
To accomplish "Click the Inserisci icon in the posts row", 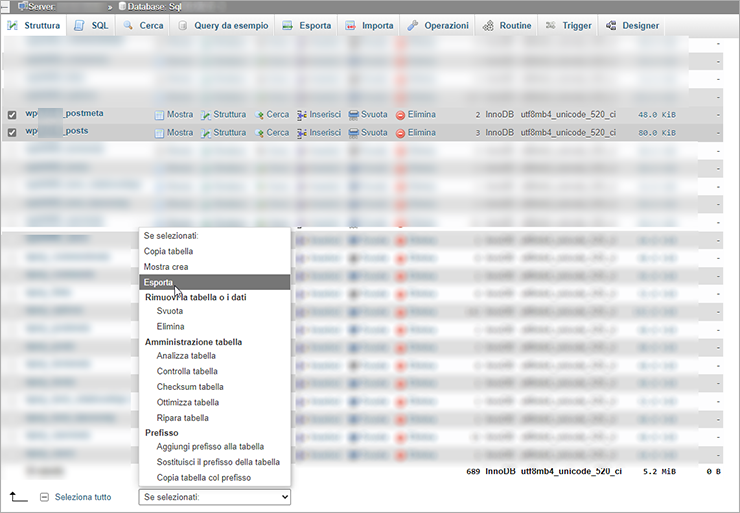I will click(302, 134).
